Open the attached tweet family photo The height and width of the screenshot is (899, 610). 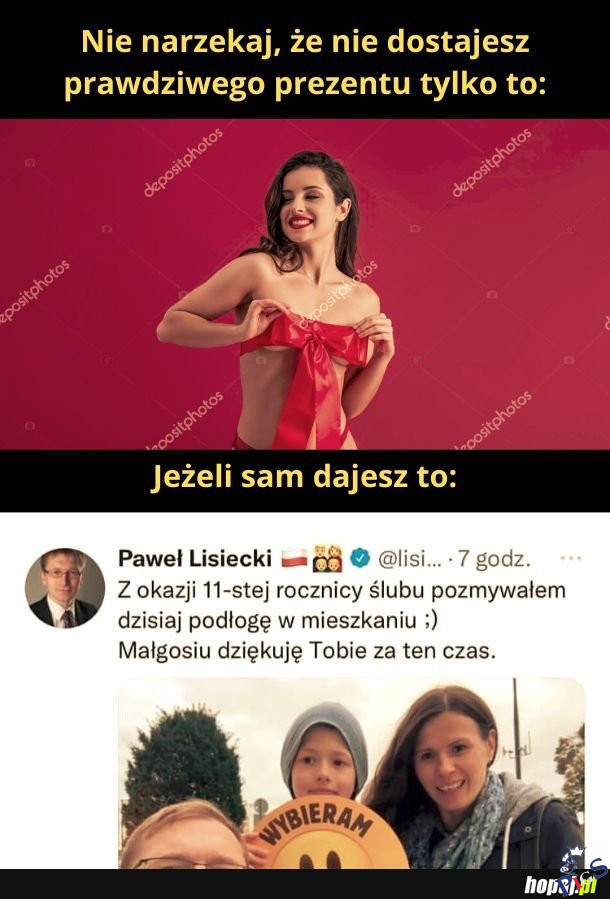pyautogui.click(x=351, y=773)
